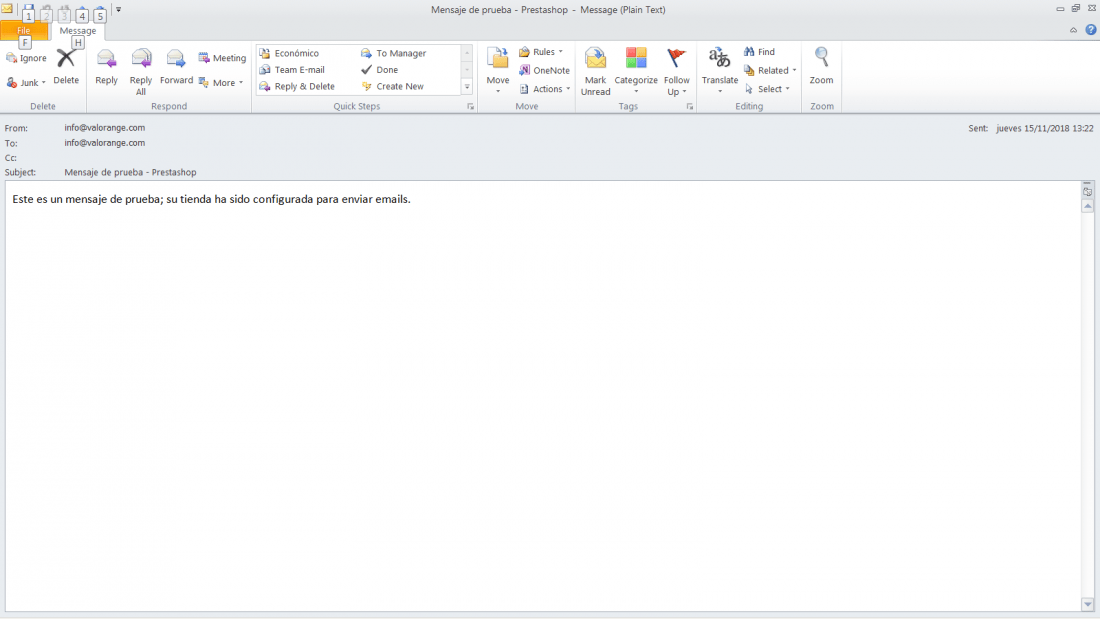Open Categorize color options
Viewport: 1100px width, 619px height.
[636, 72]
